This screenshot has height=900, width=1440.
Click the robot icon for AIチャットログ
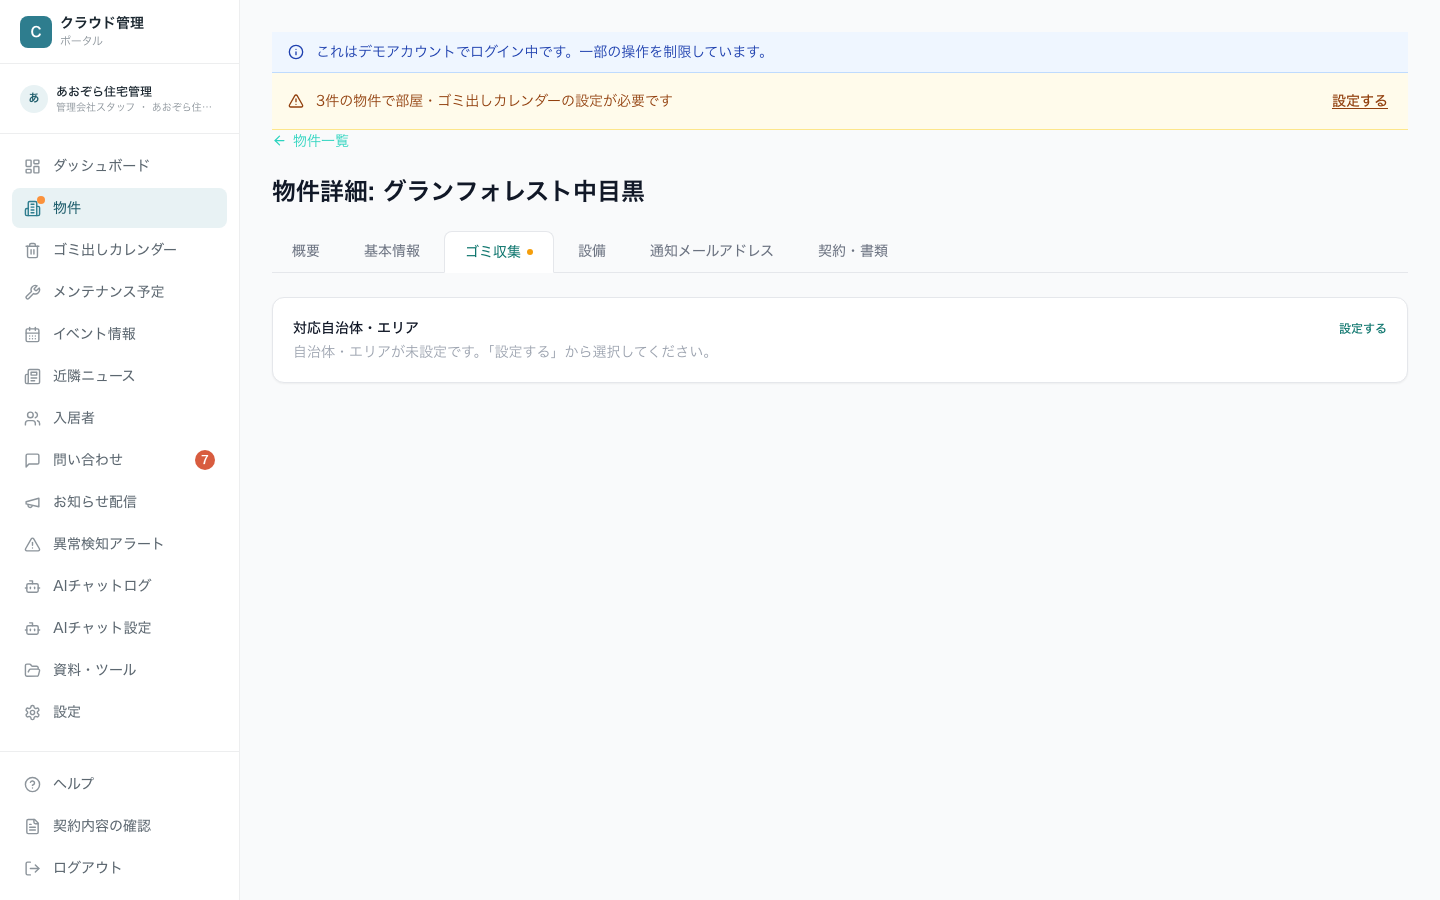tap(32, 586)
